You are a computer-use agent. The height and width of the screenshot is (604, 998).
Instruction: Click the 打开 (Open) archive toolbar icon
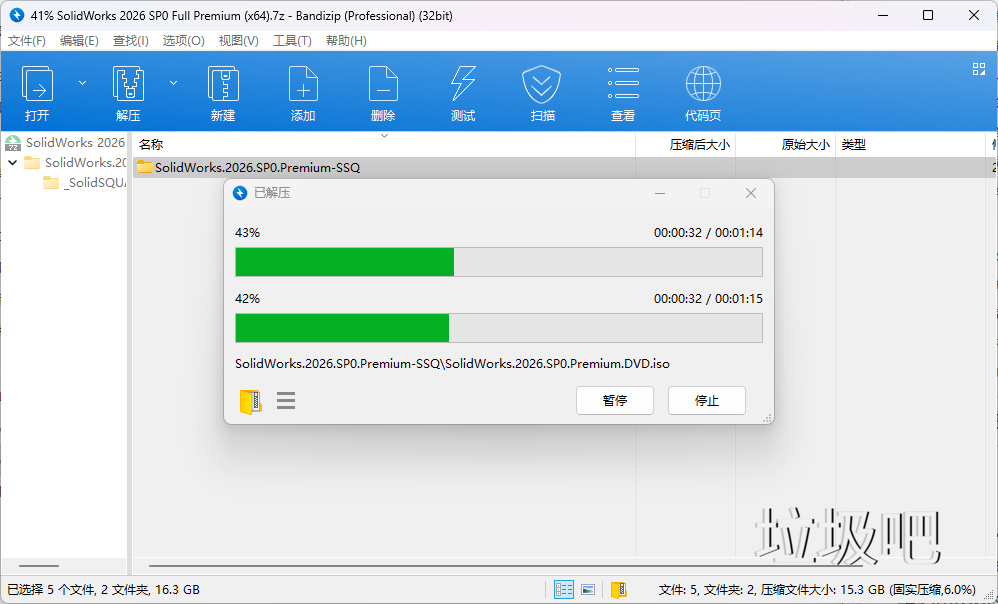click(37, 85)
